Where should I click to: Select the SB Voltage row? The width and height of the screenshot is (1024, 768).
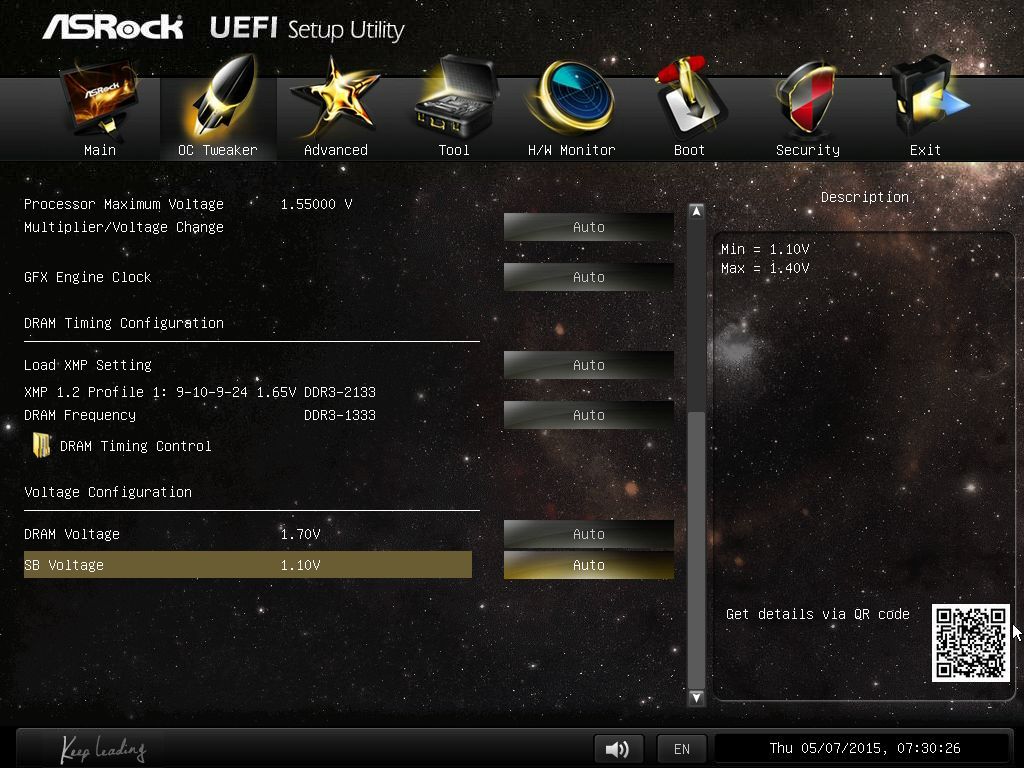248,565
